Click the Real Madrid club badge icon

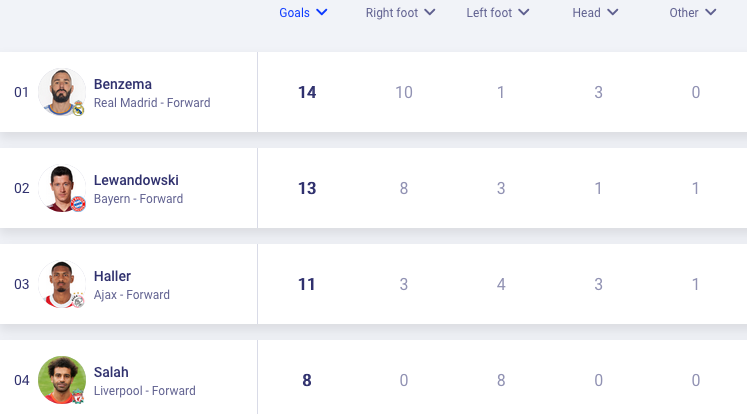[78, 108]
